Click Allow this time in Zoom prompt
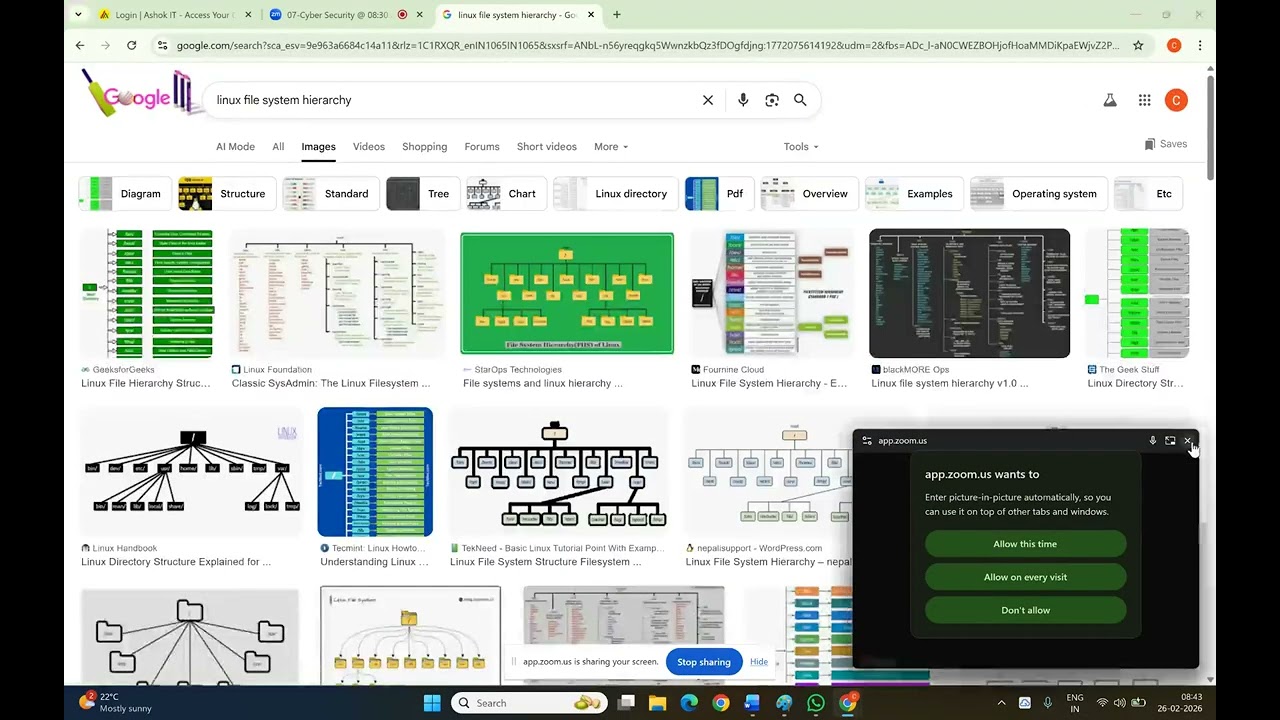This screenshot has height=720, width=1280. 1025,544
